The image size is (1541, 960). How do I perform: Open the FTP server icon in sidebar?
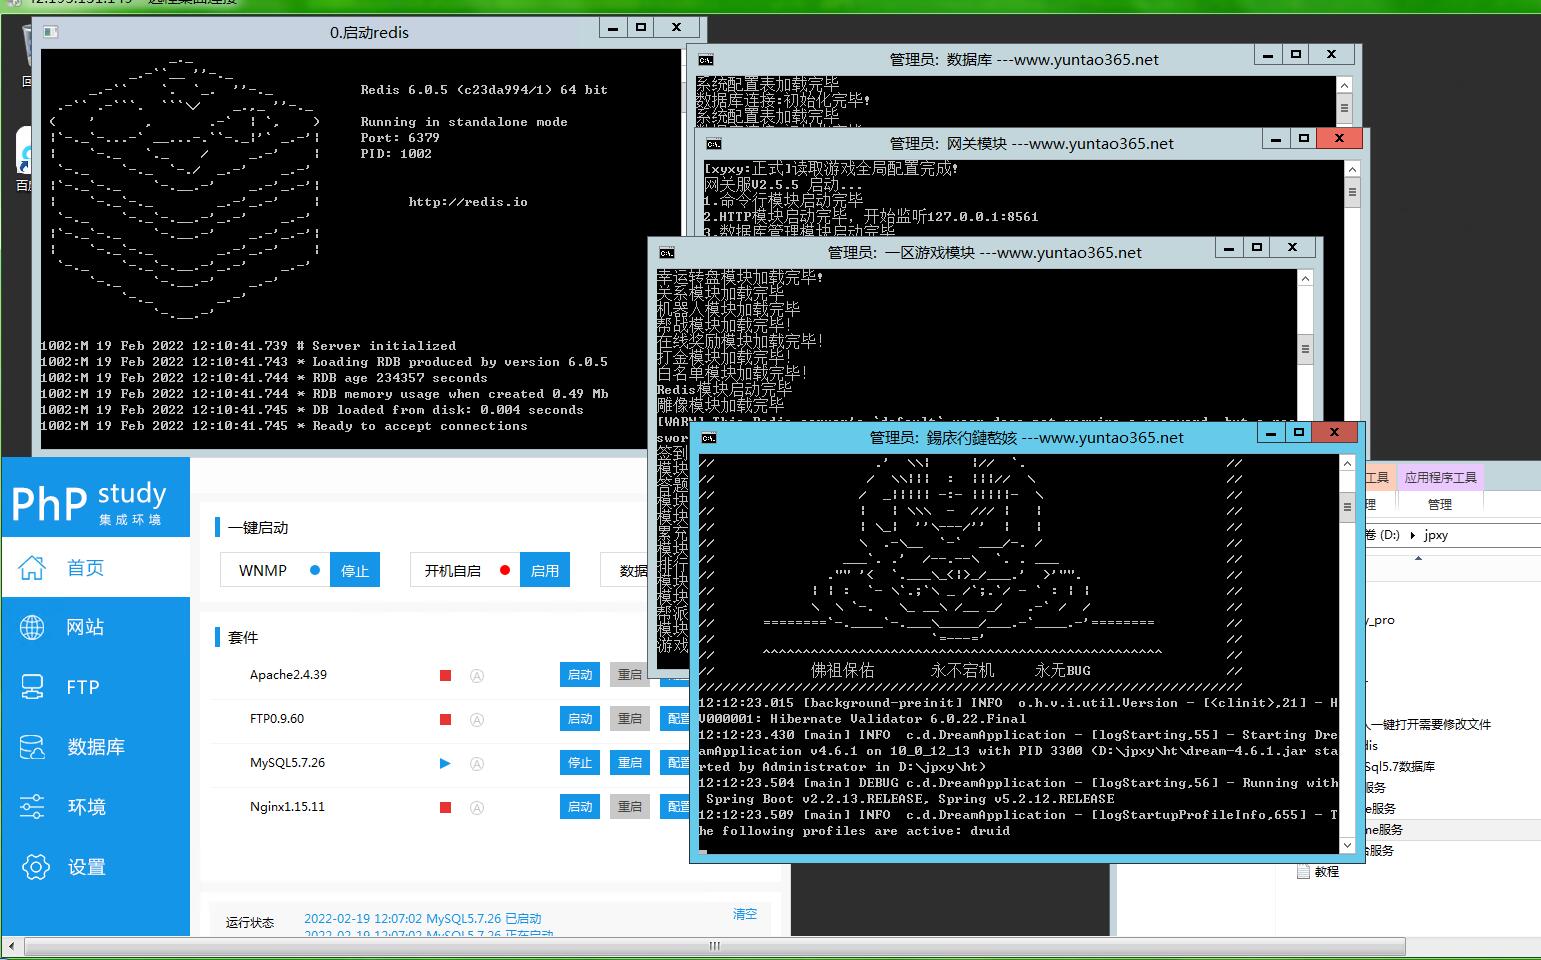(32, 687)
